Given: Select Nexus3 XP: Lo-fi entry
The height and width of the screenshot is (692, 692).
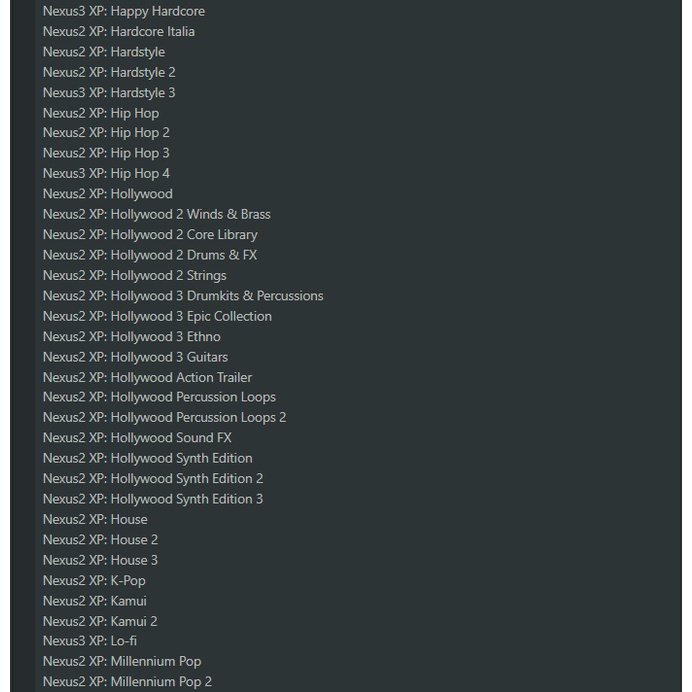Looking at the screenshot, I should pyautogui.click(x=90, y=641).
